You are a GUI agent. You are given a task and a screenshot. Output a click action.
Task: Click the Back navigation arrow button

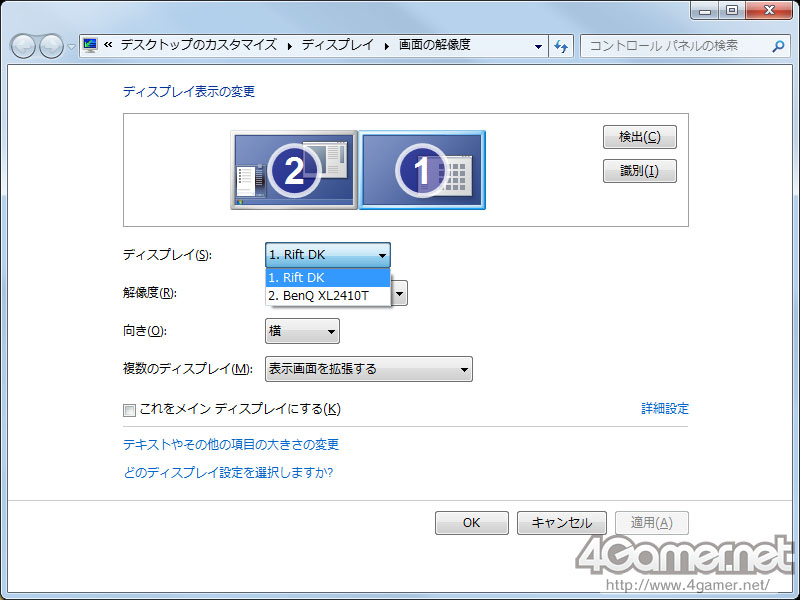point(24,46)
